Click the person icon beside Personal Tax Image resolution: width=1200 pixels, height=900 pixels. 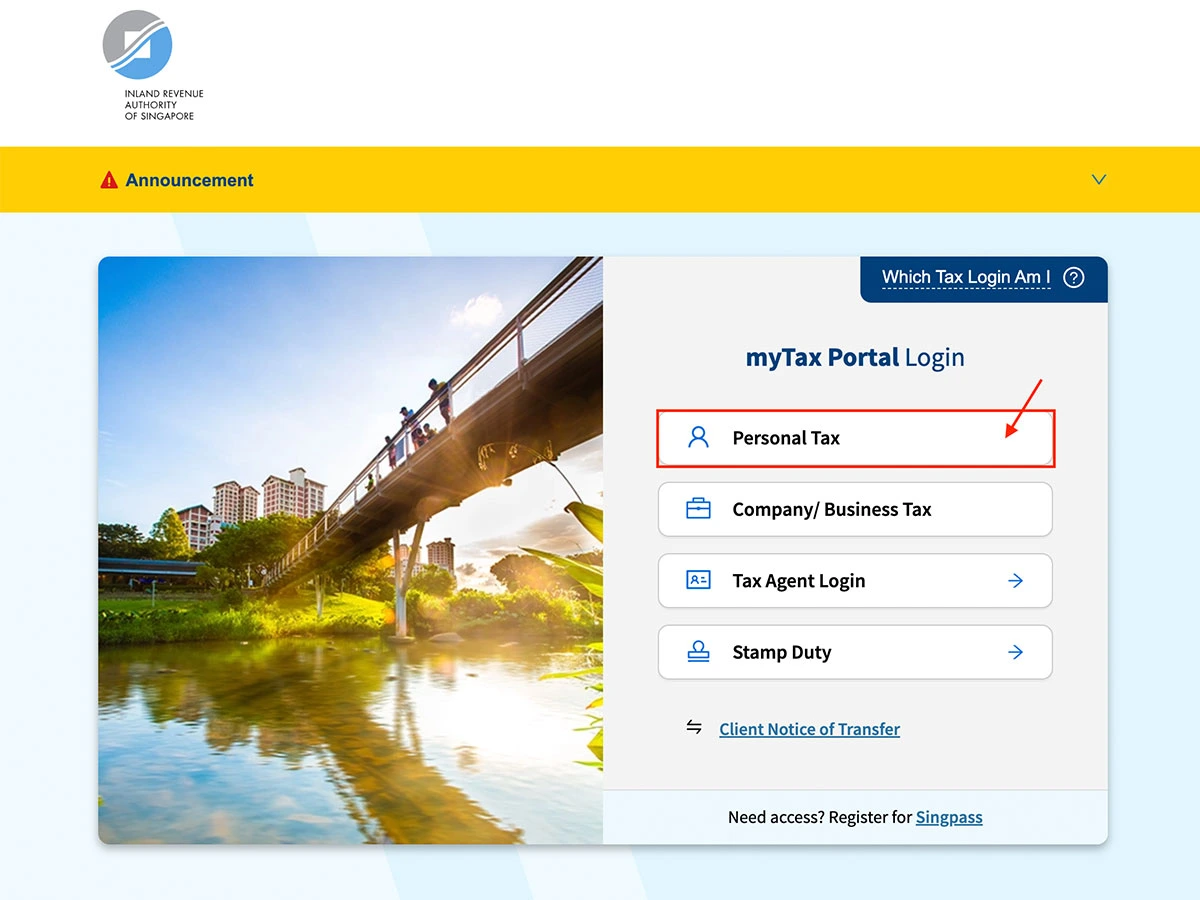(698, 437)
